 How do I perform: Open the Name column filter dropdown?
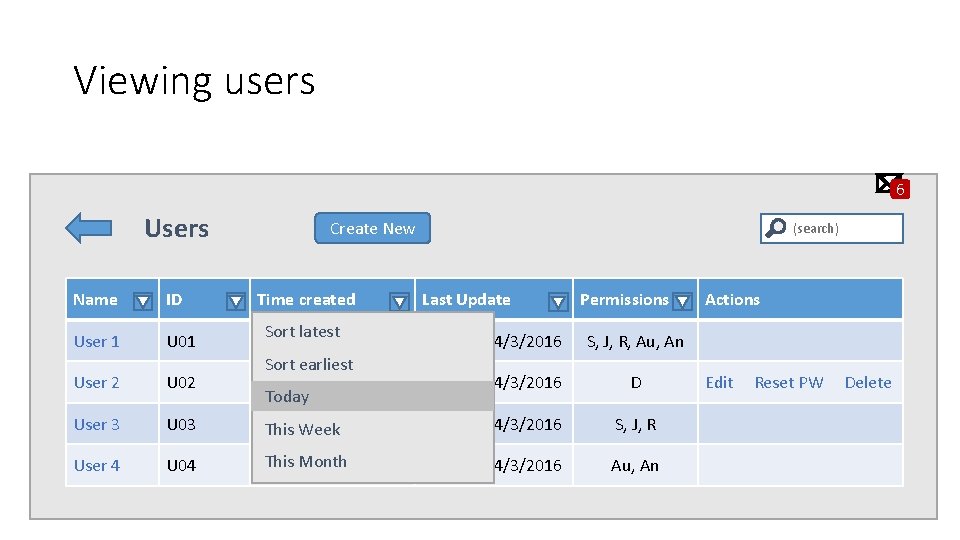[143, 301]
